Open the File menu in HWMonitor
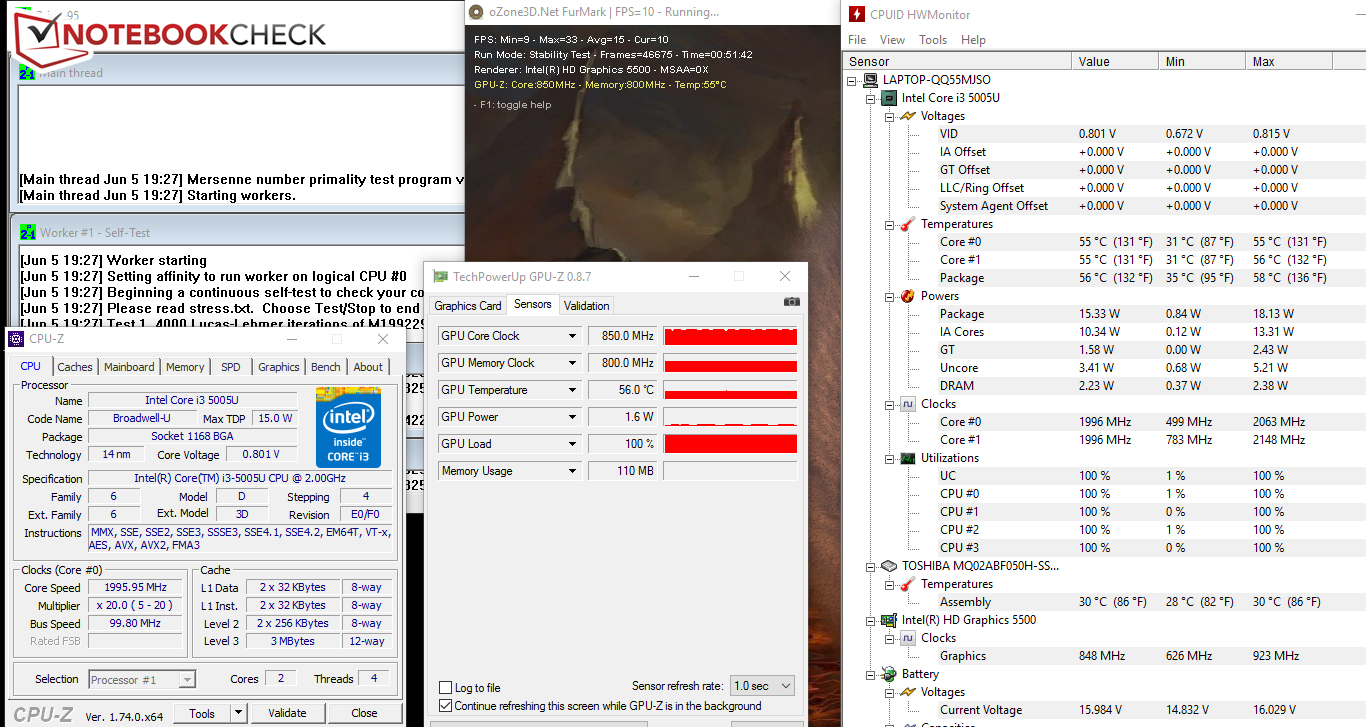This screenshot has width=1366, height=727. (857, 40)
